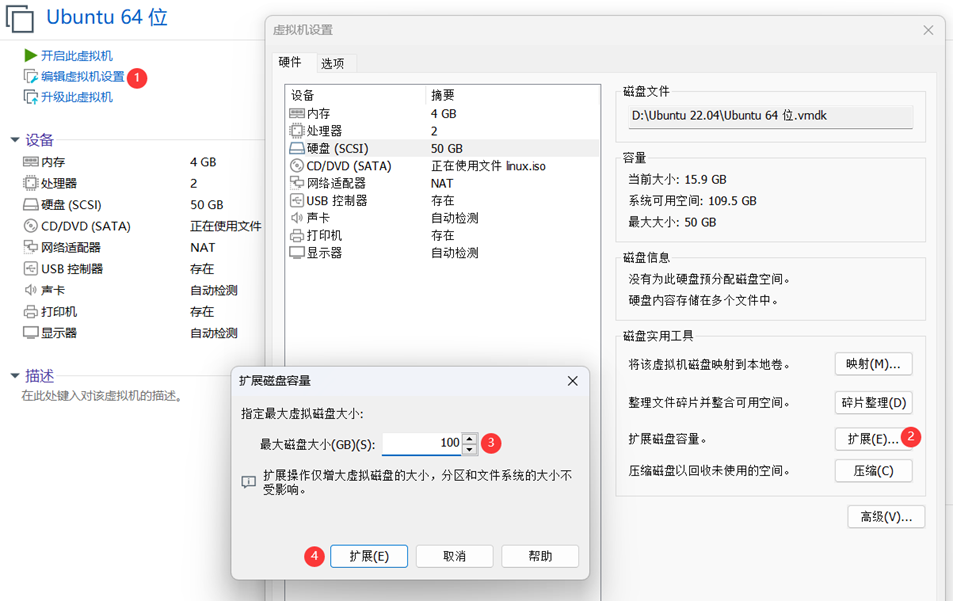The width and height of the screenshot is (953, 601).
Task: Click the 声卡 icon in the settings hardware list
Action: [x=297, y=218]
